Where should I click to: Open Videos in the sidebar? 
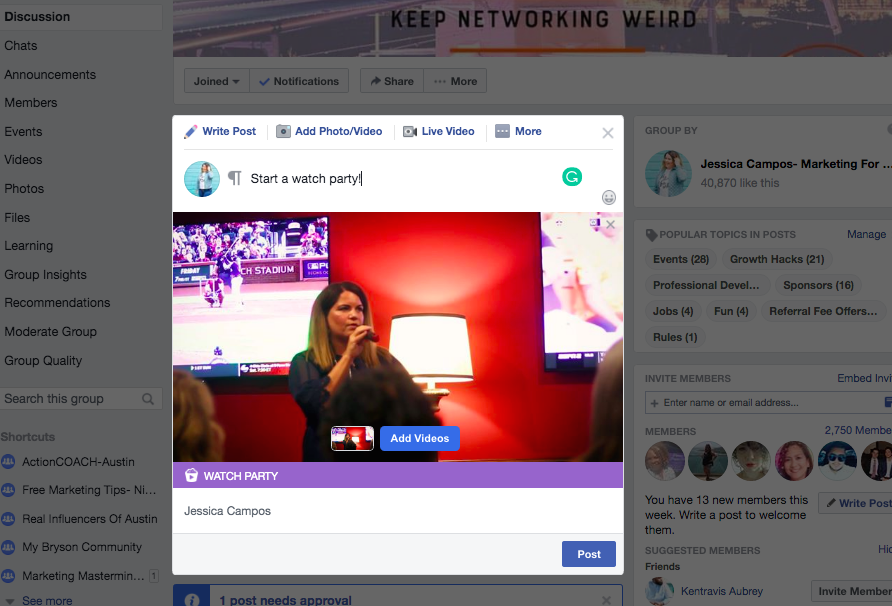pyautogui.click(x=23, y=159)
